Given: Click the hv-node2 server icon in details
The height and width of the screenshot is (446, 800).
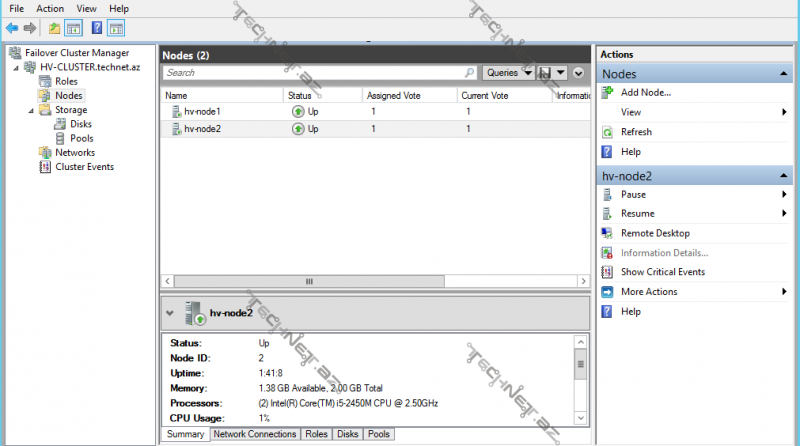Looking at the screenshot, I should tap(195, 313).
